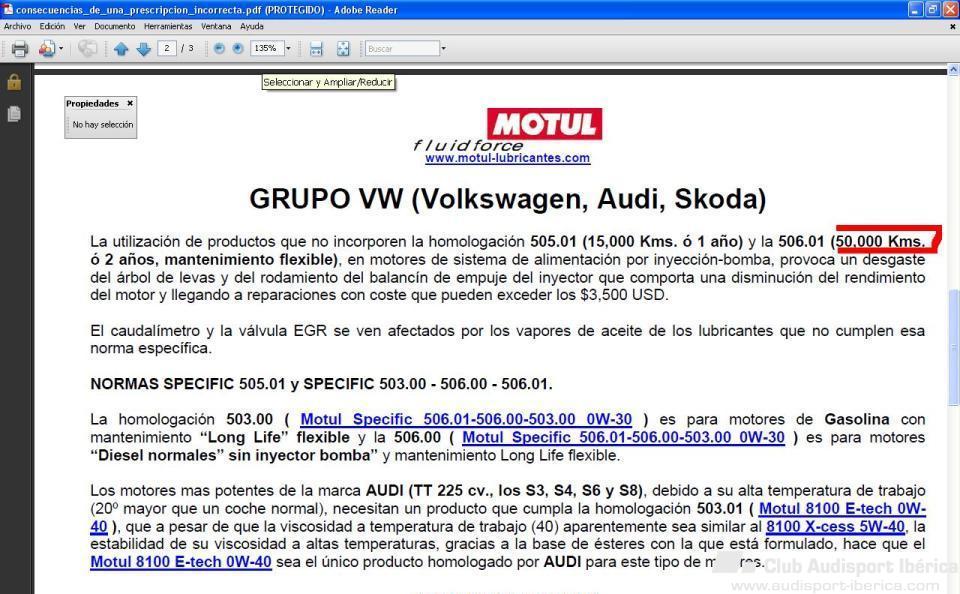Open Motul Specific link after homologación 503.00
Image resolution: width=960 pixels, height=594 pixels.
[466, 419]
